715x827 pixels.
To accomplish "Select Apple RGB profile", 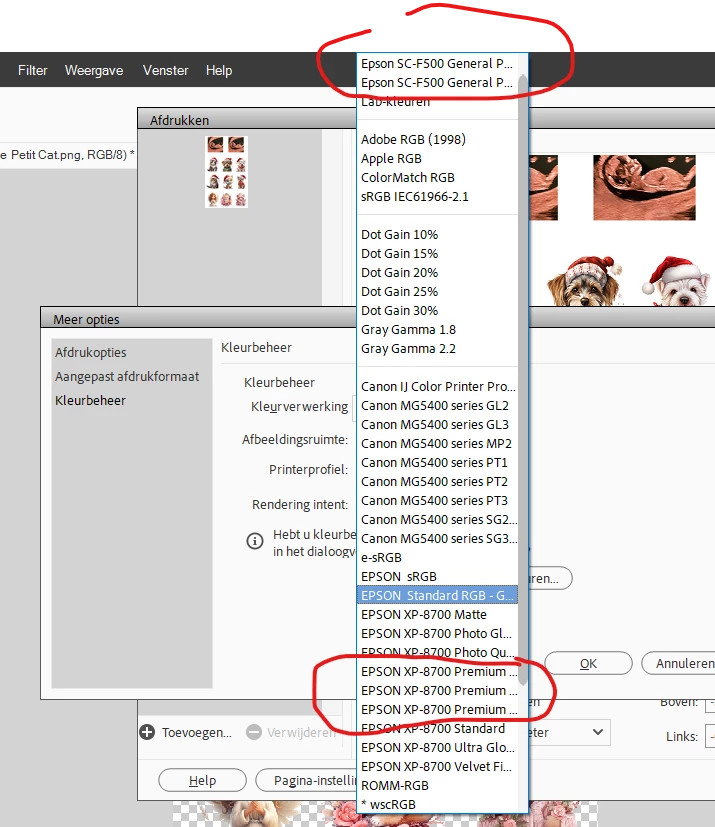I will click(437, 158).
